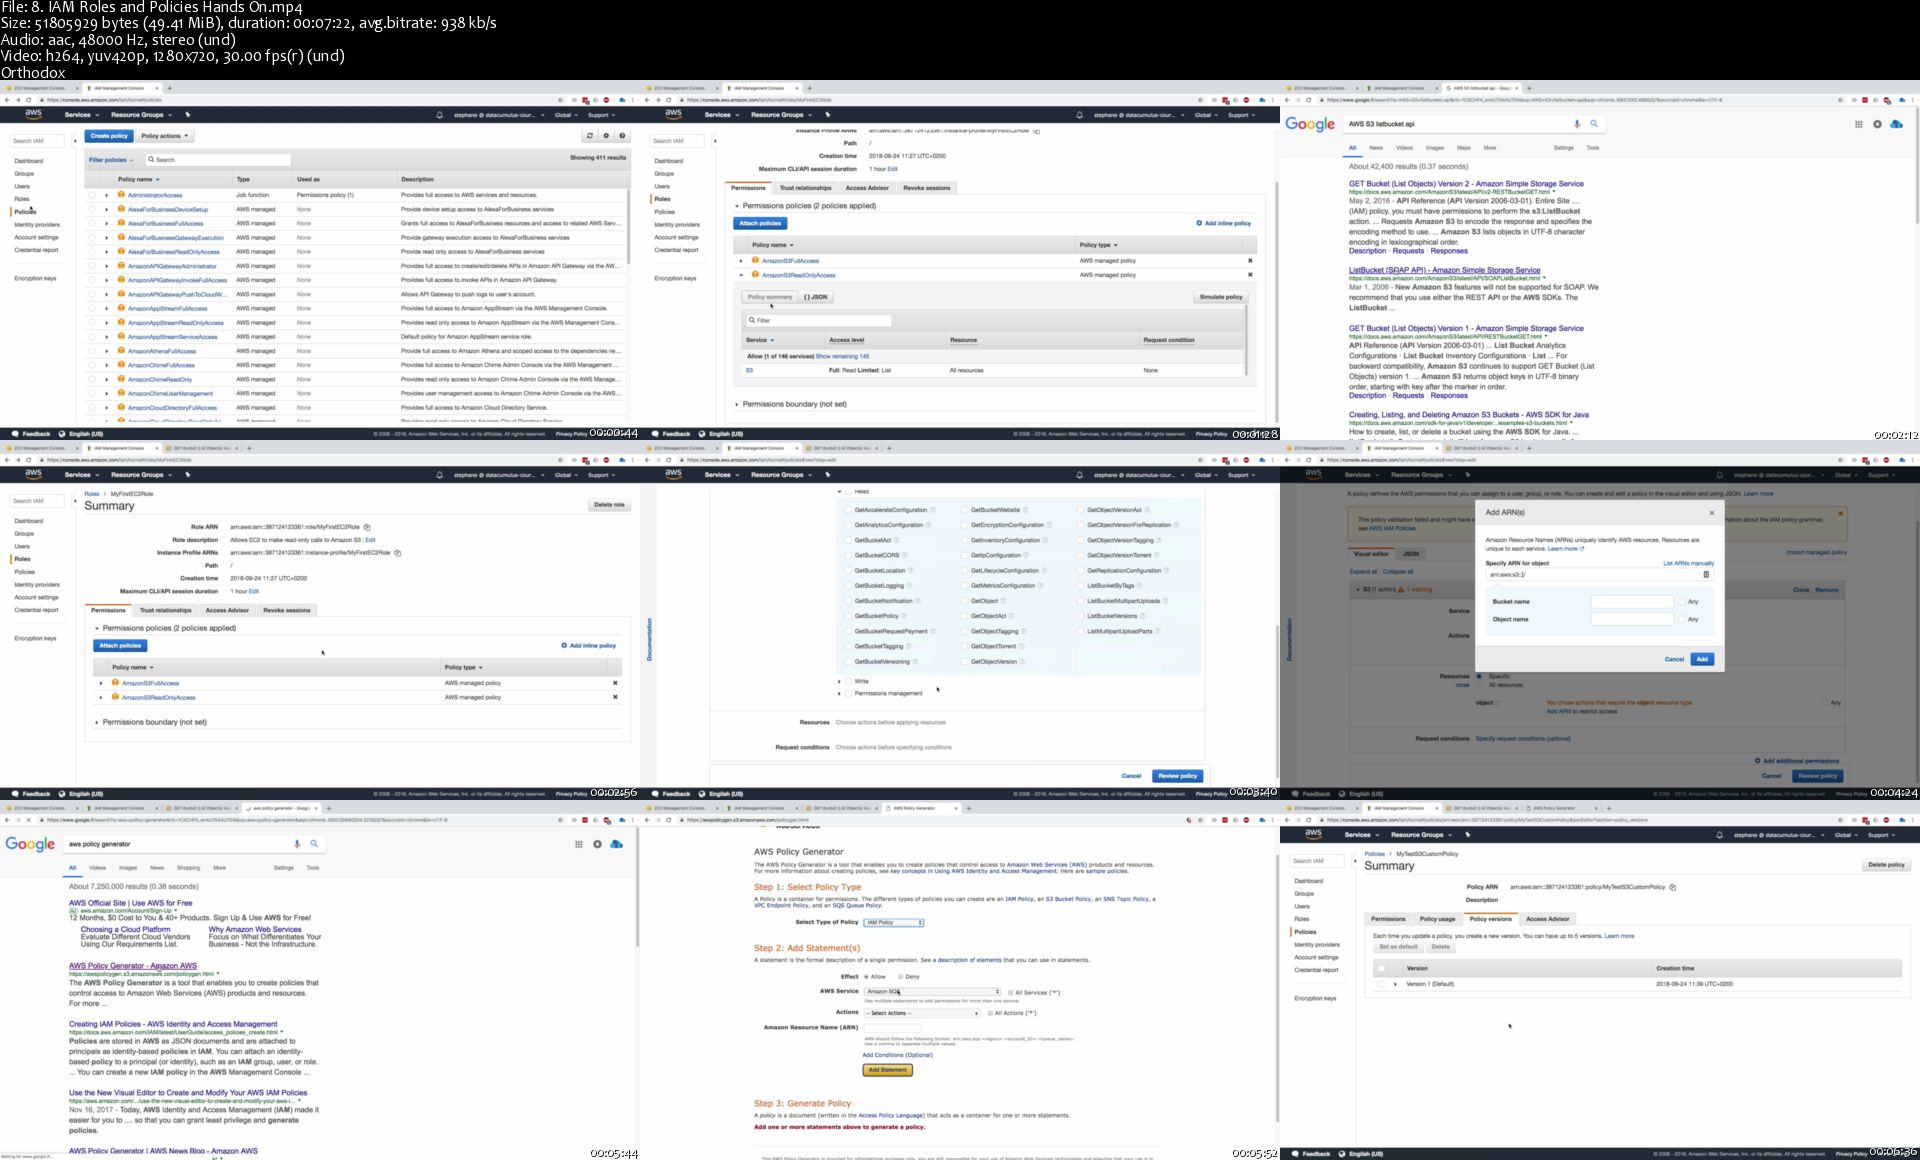Expand AmazonAthenaFullAccess row arrow
Viewport: 1920px width, 1160px height.
(x=107, y=351)
